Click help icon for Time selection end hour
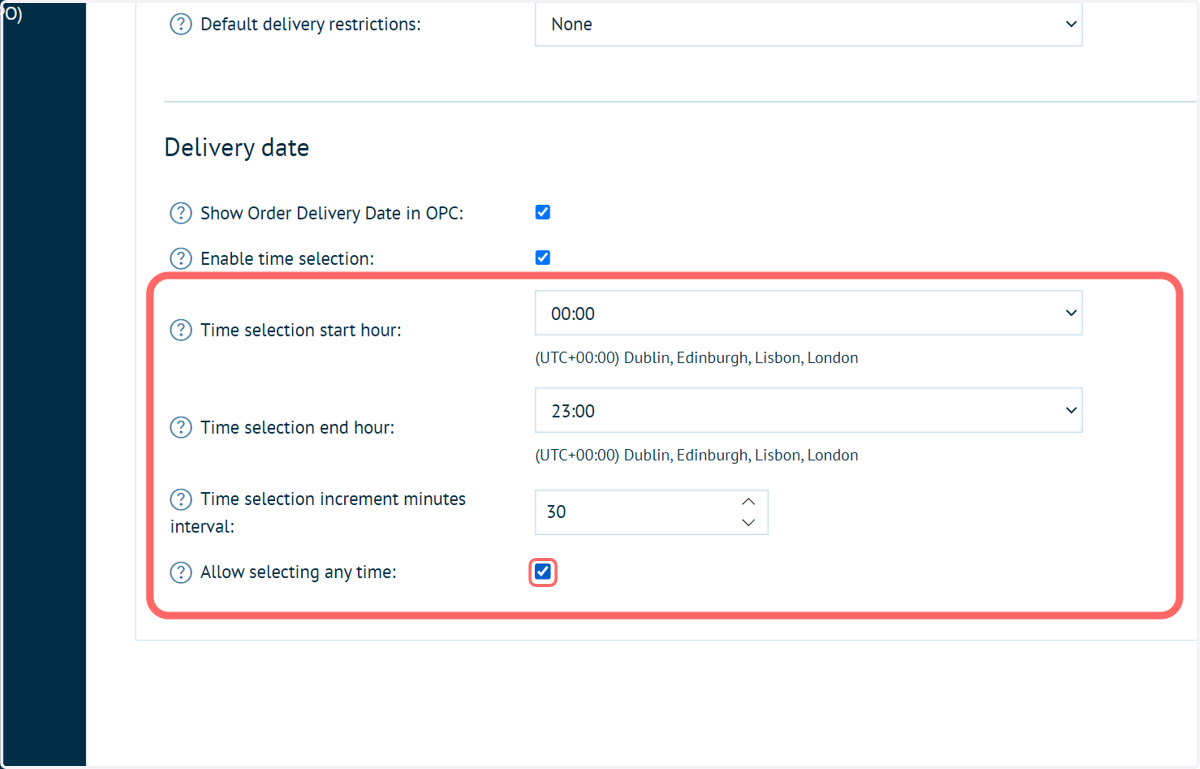 [180, 427]
